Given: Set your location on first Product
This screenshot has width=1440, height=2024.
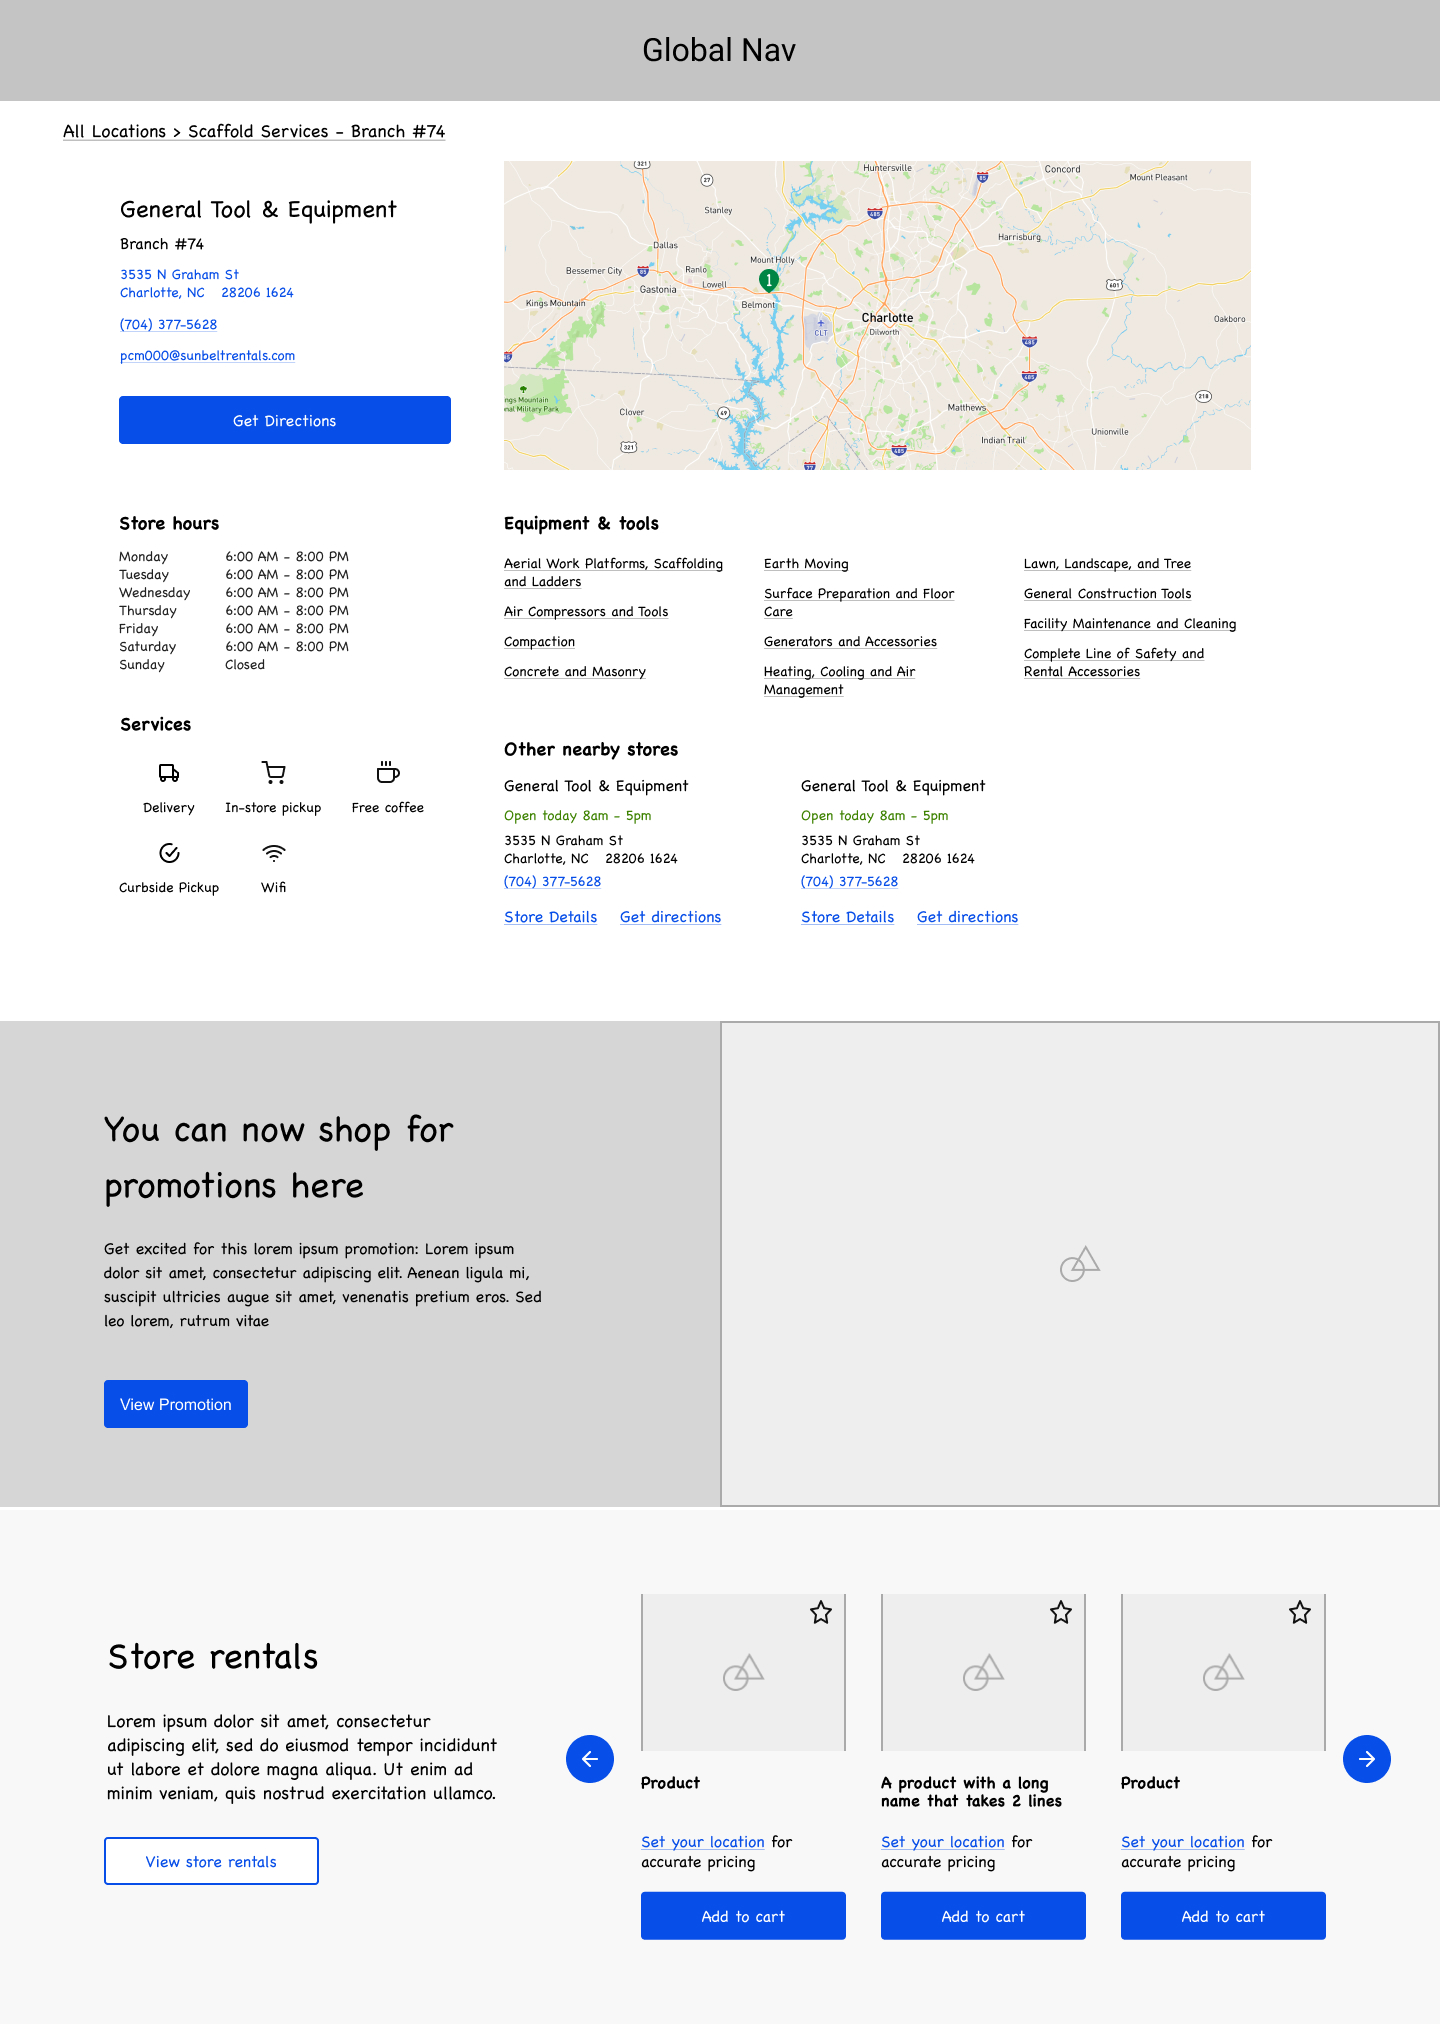Looking at the screenshot, I should tap(703, 1842).
